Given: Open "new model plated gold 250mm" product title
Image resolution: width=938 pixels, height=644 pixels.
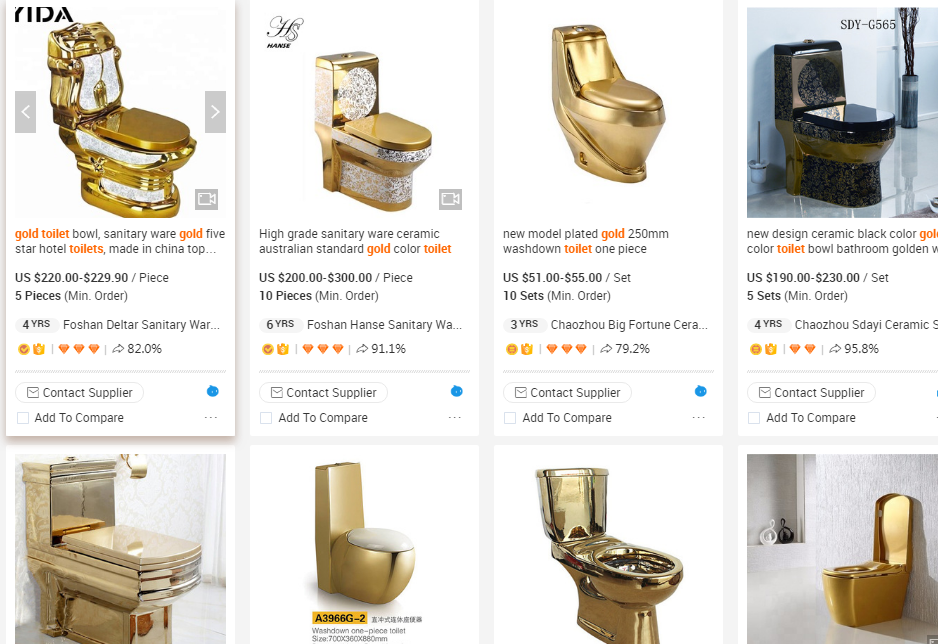Looking at the screenshot, I should tap(586, 241).
